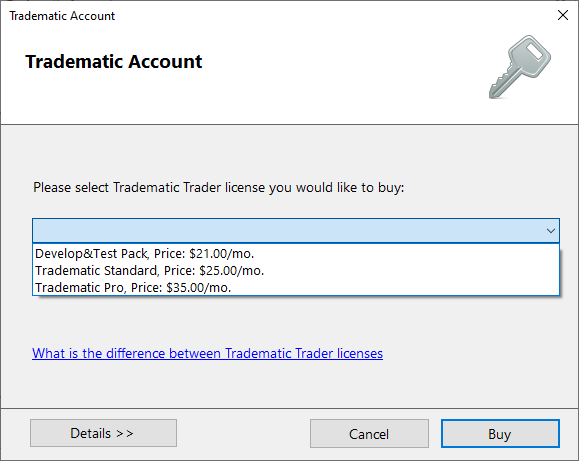Close the Tradematic Account dialog
This screenshot has width=579, height=461.
tap(563, 15)
